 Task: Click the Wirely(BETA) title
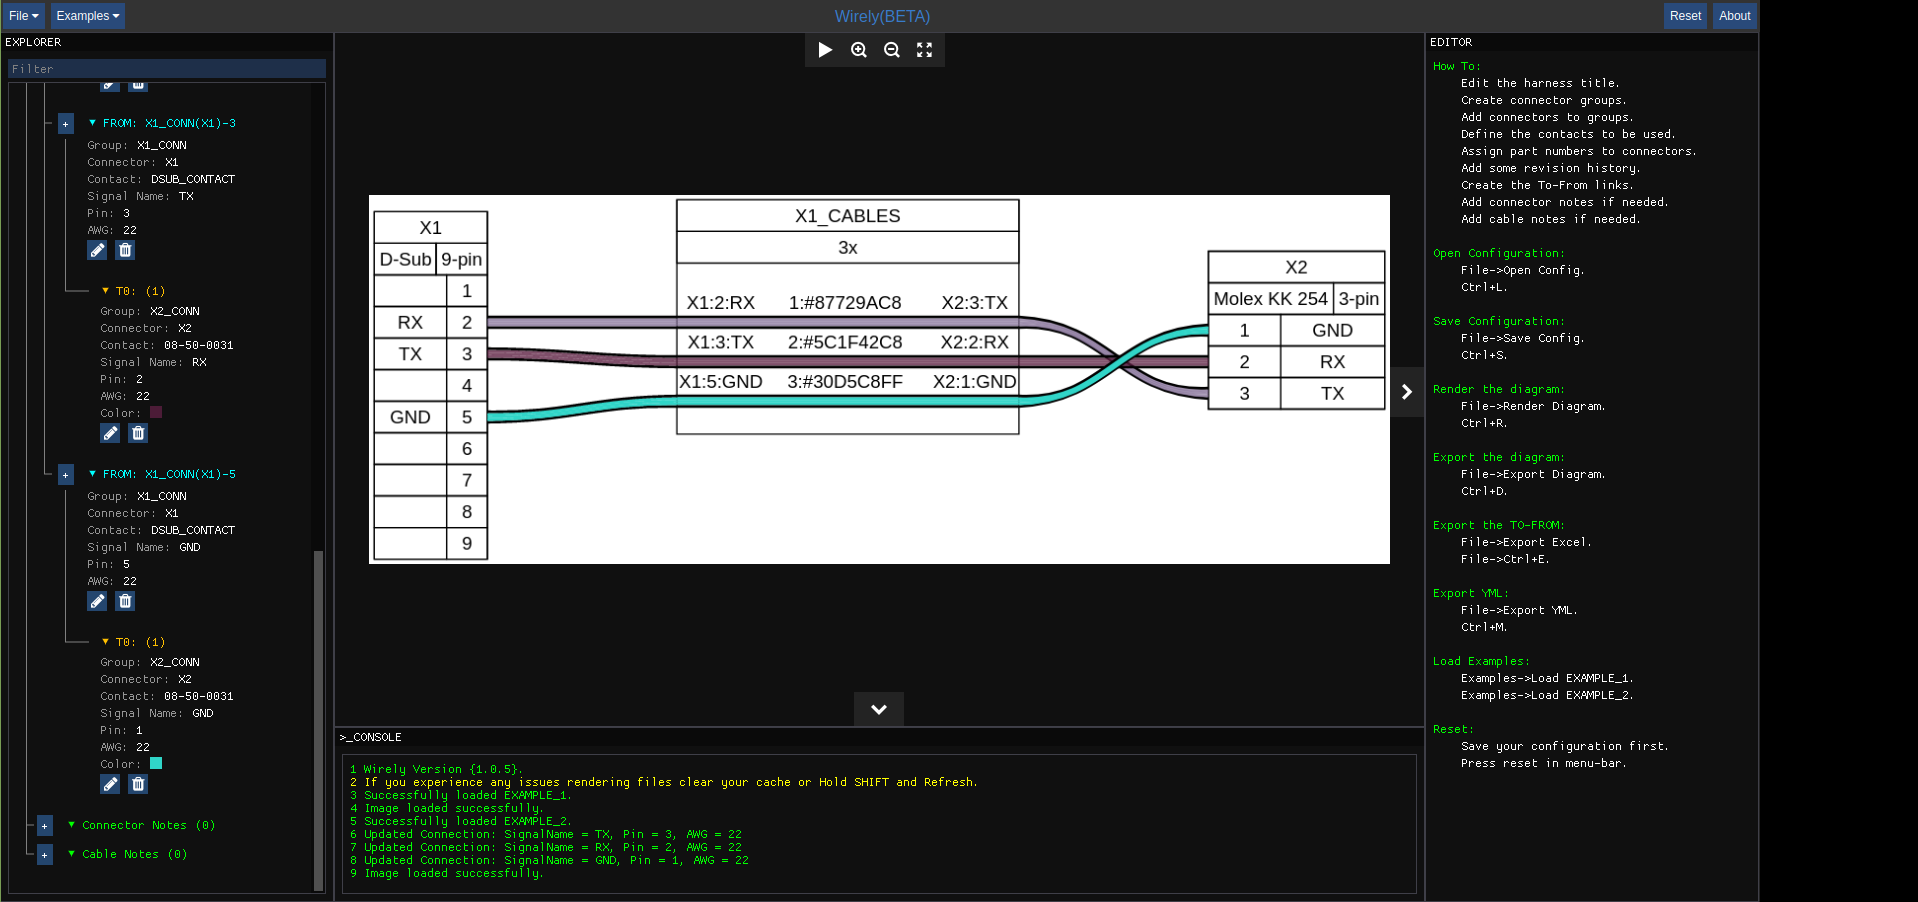tap(882, 16)
